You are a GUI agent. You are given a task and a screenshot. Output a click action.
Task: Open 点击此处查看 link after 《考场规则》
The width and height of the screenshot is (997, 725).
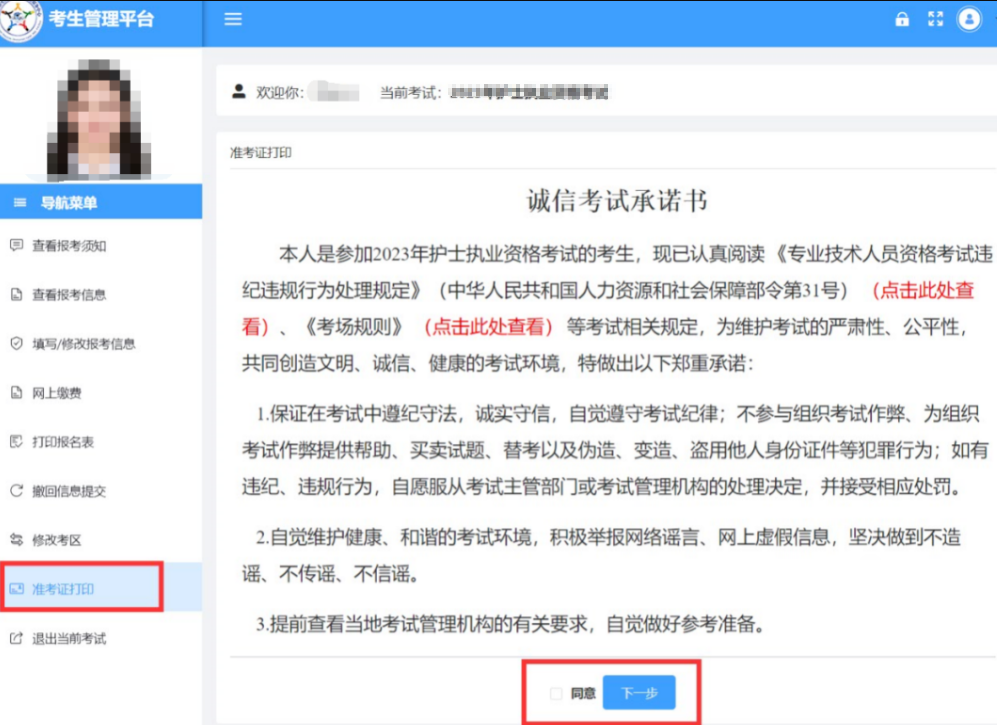tap(488, 326)
